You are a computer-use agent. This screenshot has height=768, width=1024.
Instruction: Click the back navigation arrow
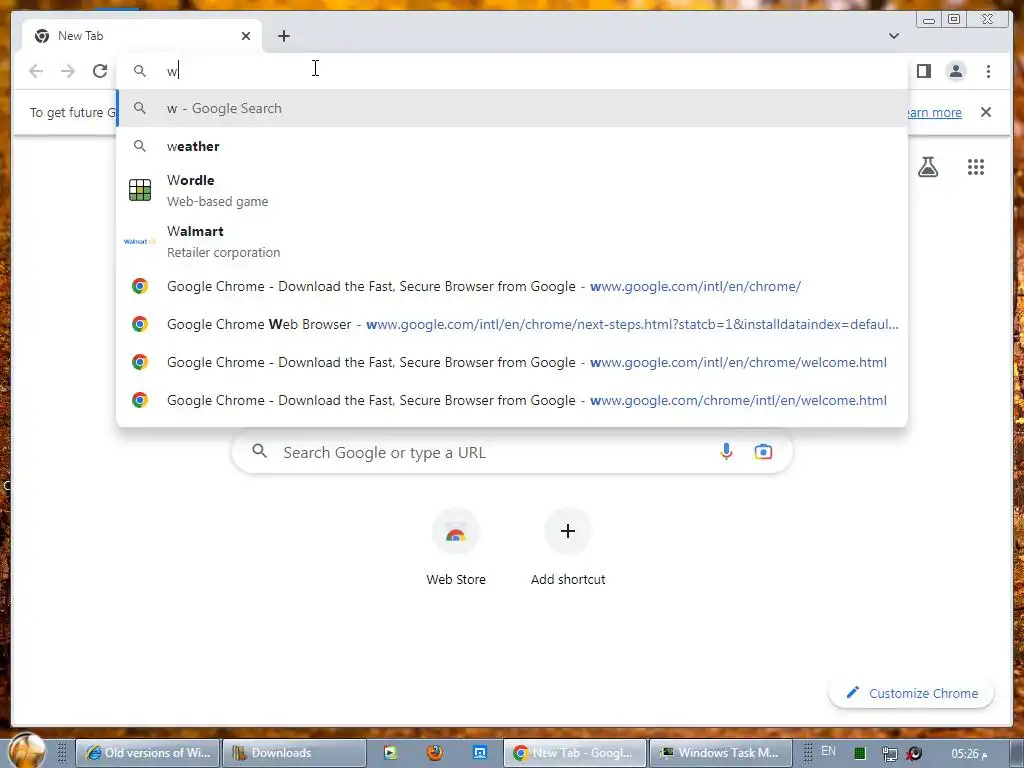[36, 71]
